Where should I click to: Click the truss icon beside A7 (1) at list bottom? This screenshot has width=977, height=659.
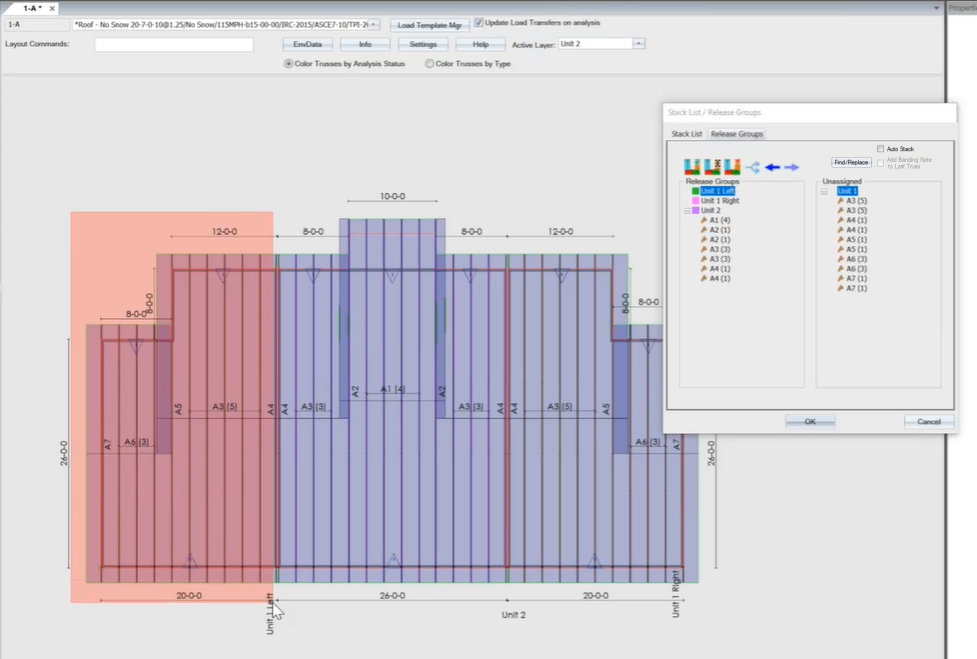coord(841,288)
